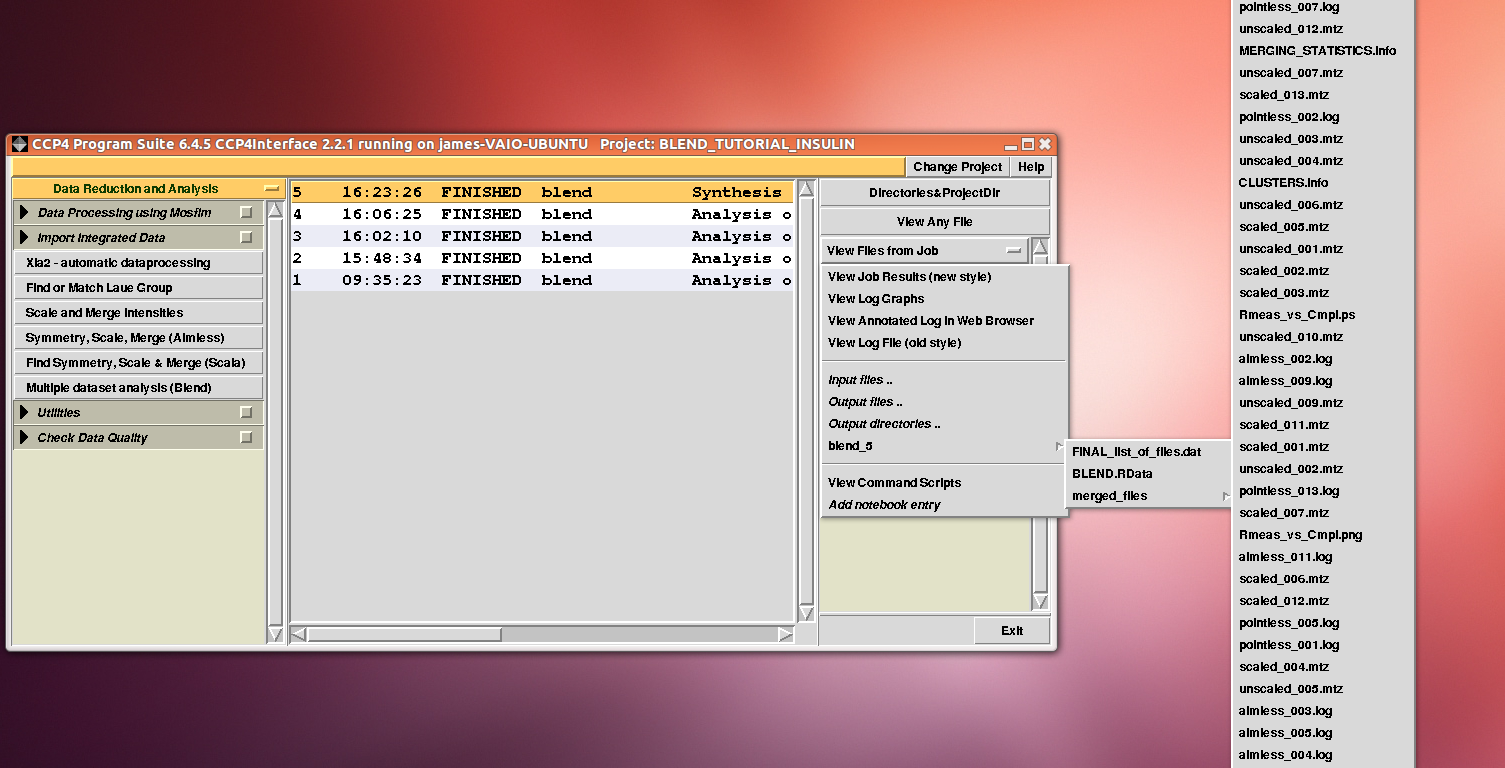
Task: Click the horizontal scrollbar thumb under job list
Action: click(x=405, y=634)
